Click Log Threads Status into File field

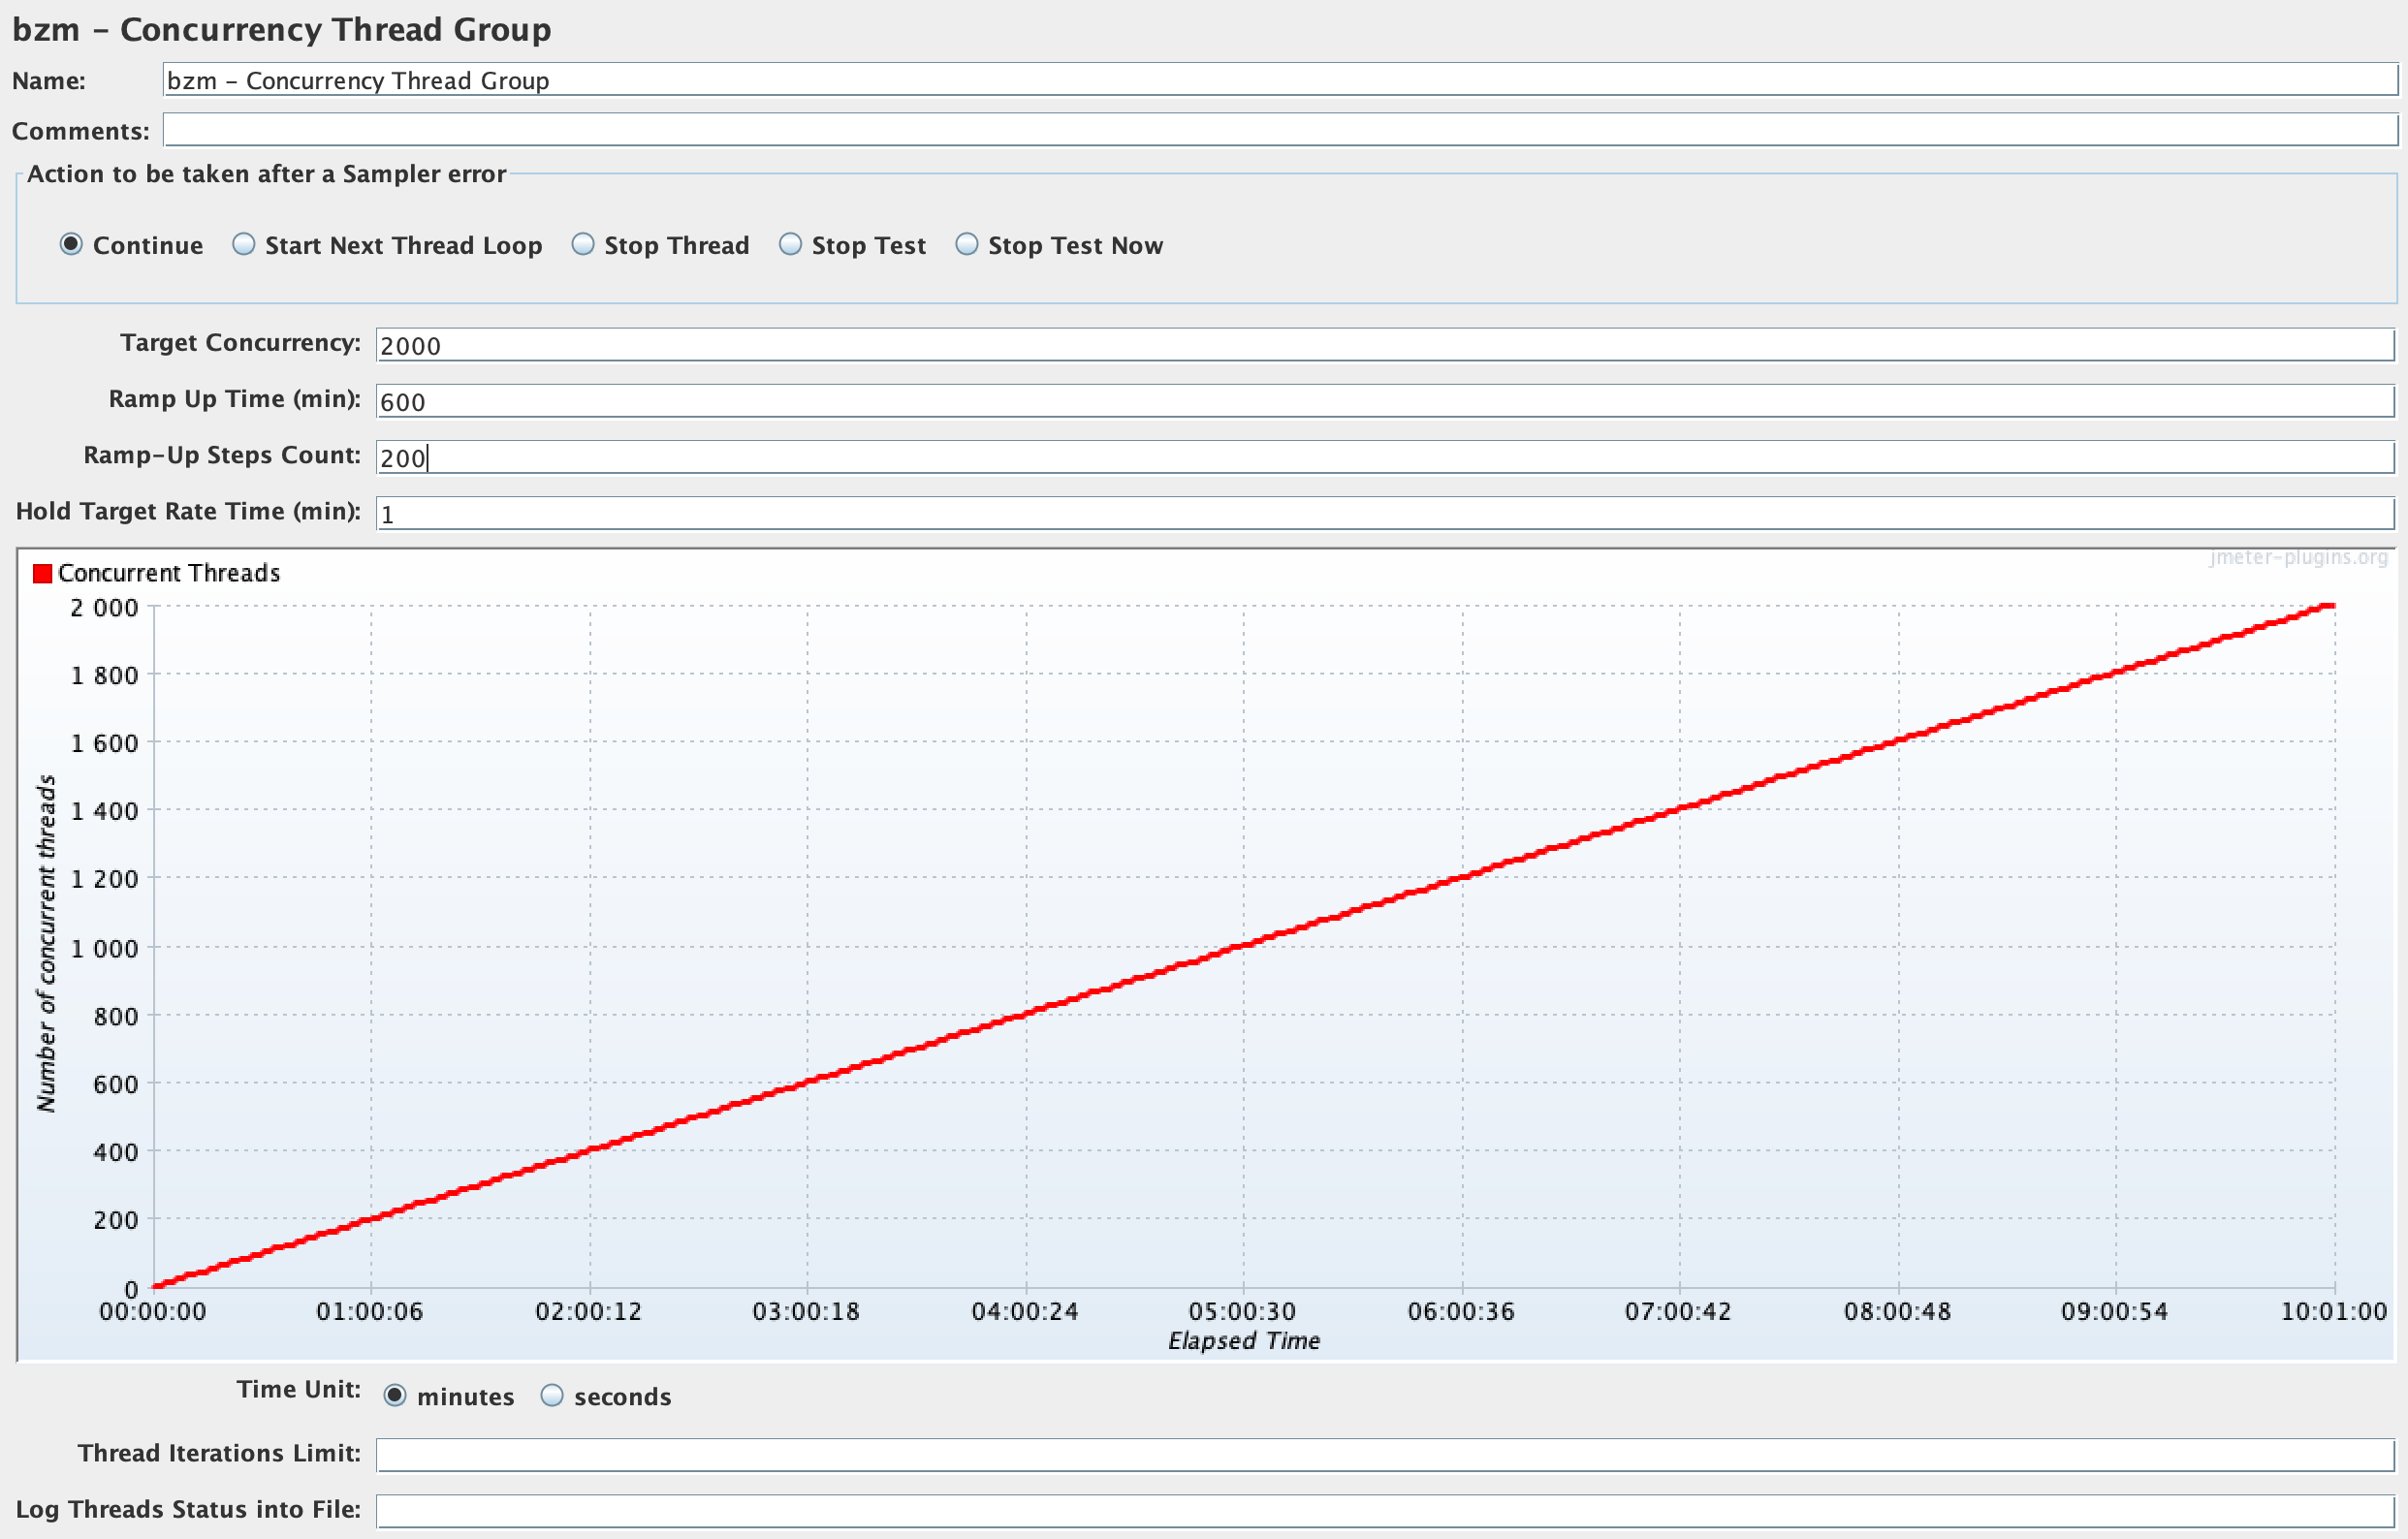pos(1384,1511)
